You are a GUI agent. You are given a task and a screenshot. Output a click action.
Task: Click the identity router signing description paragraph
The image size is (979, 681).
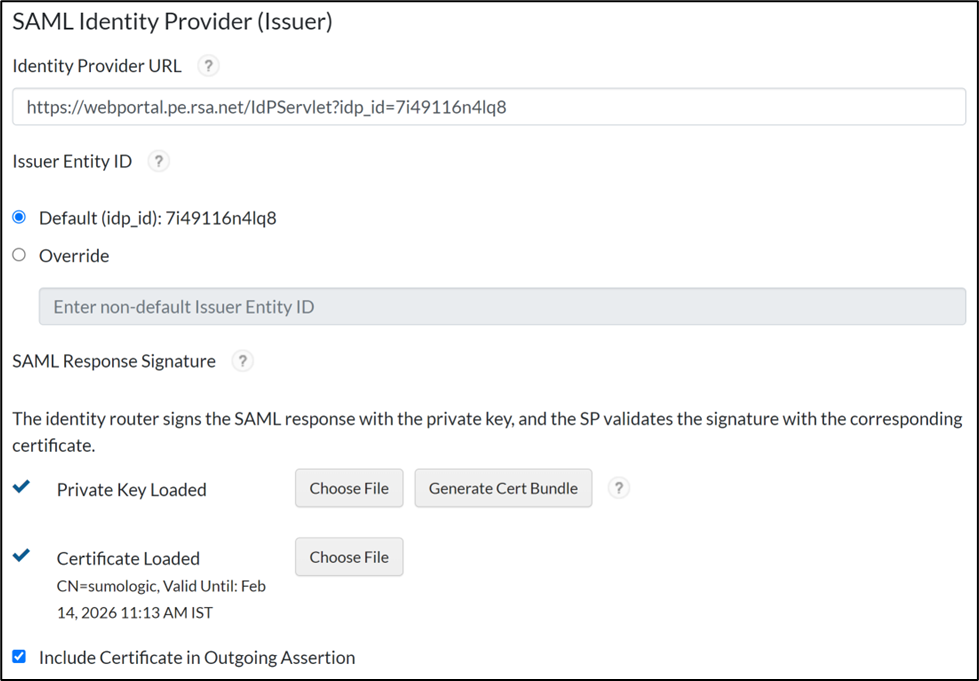pos(487,431)
